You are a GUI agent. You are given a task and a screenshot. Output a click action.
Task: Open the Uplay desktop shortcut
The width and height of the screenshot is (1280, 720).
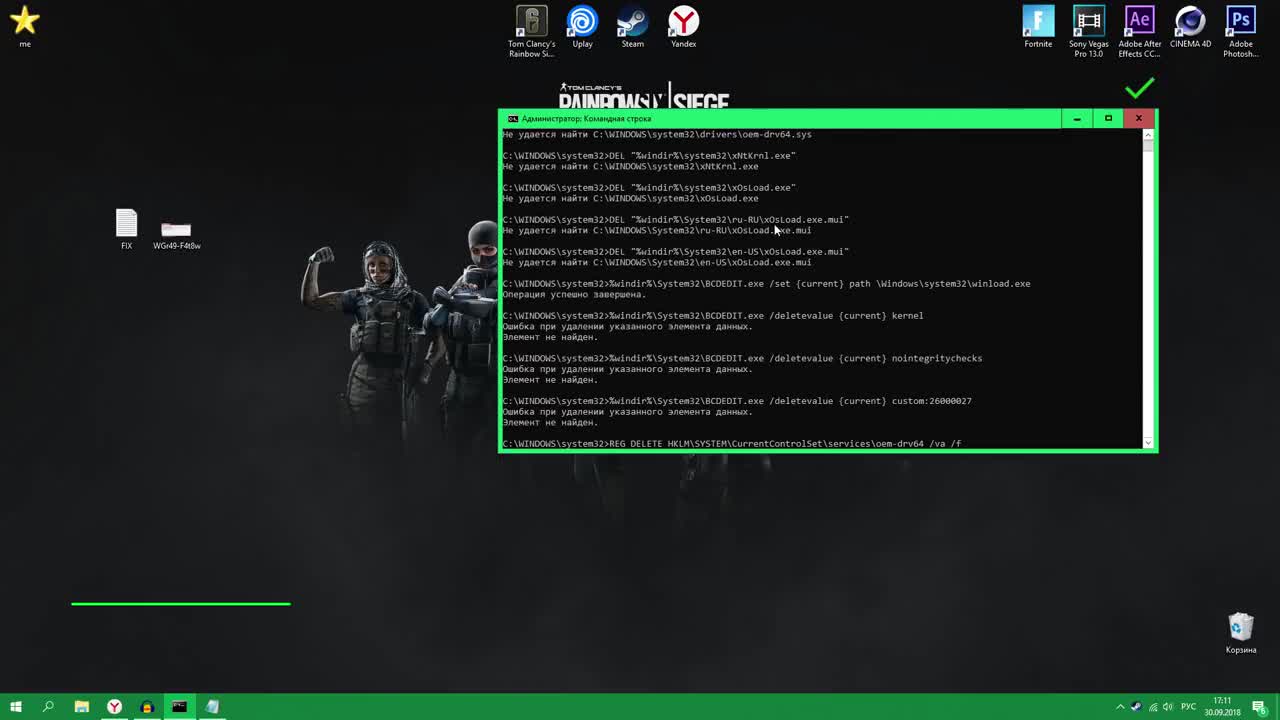point(582,27)
